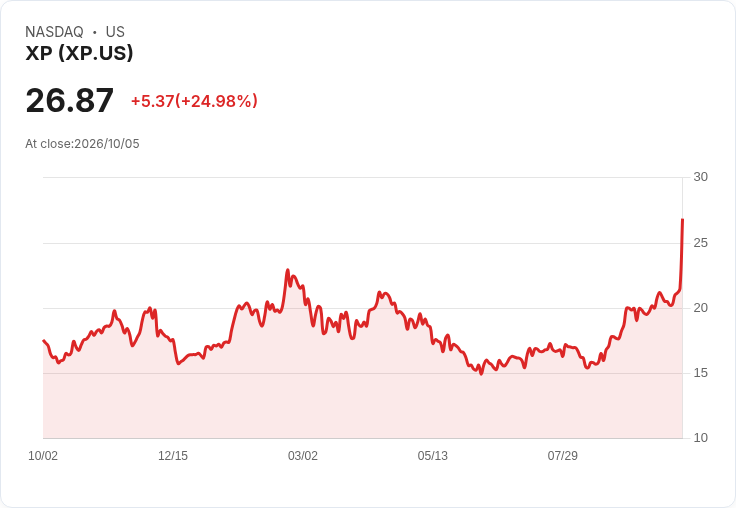Viewport: 736px width, 508px height.
Task: Click the At close:2026/10/05 timestamp
Action: (82, 144)
